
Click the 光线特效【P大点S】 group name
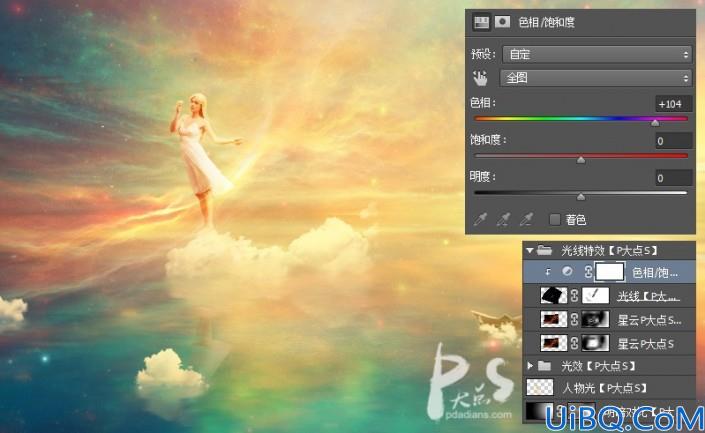point(609,250)
